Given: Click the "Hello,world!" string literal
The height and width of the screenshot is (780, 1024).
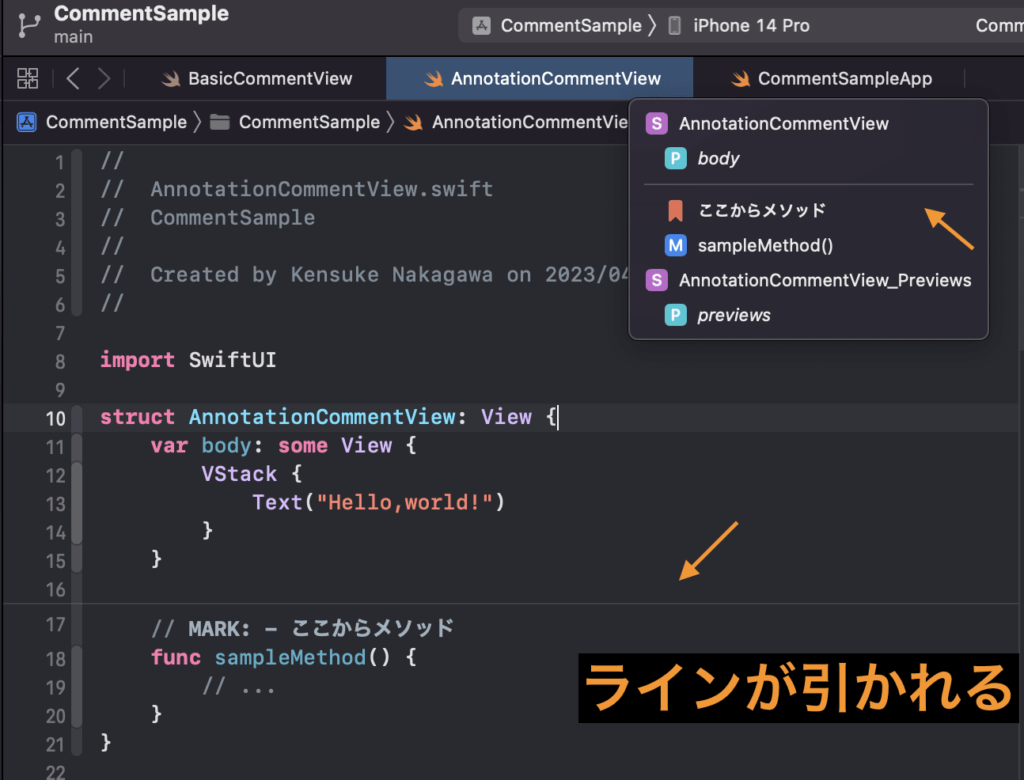Looking at the screenshot, I should click(x=404, y=502).
